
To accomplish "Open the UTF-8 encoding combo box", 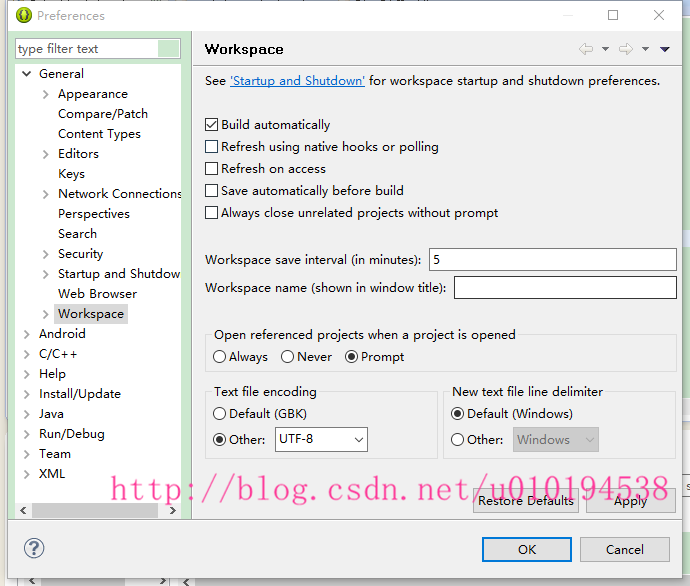I will (x=321, y=440).
